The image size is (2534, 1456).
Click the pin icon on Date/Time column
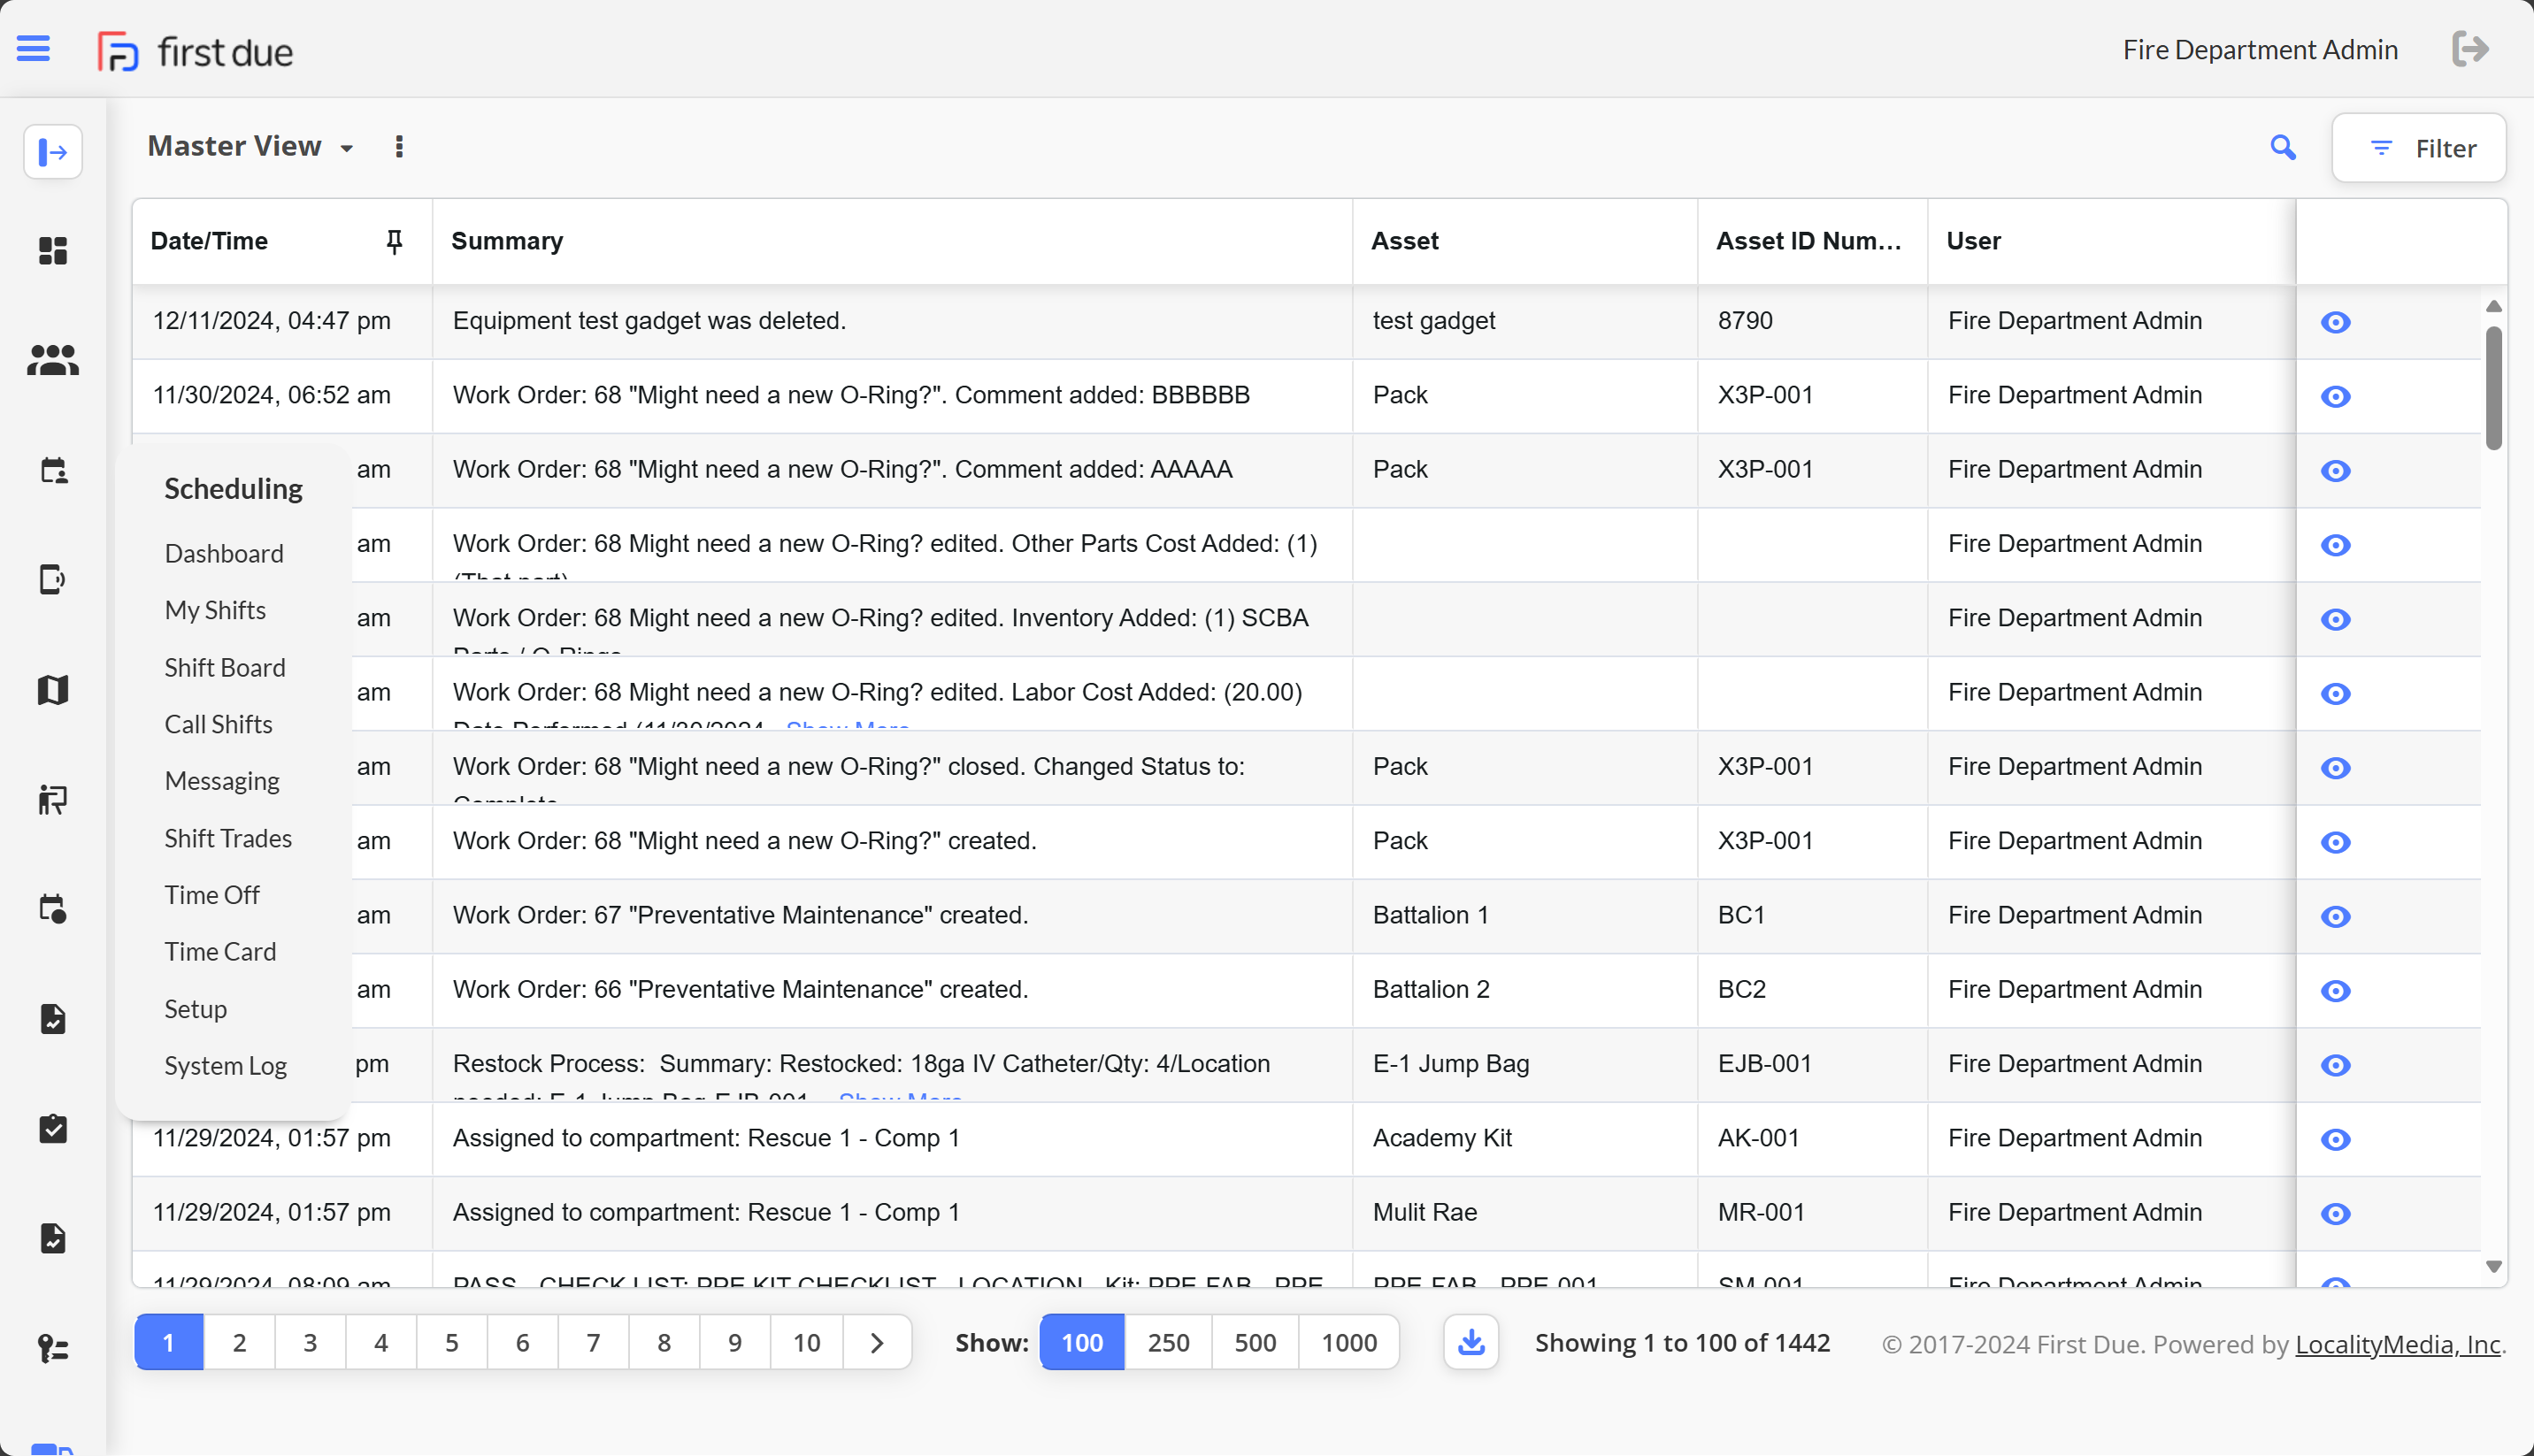(394, 241)
